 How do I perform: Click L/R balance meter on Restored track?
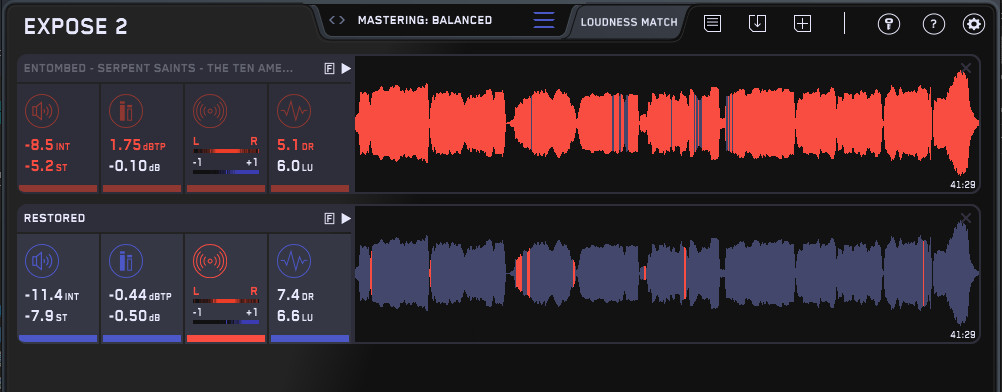click(226, 301)
